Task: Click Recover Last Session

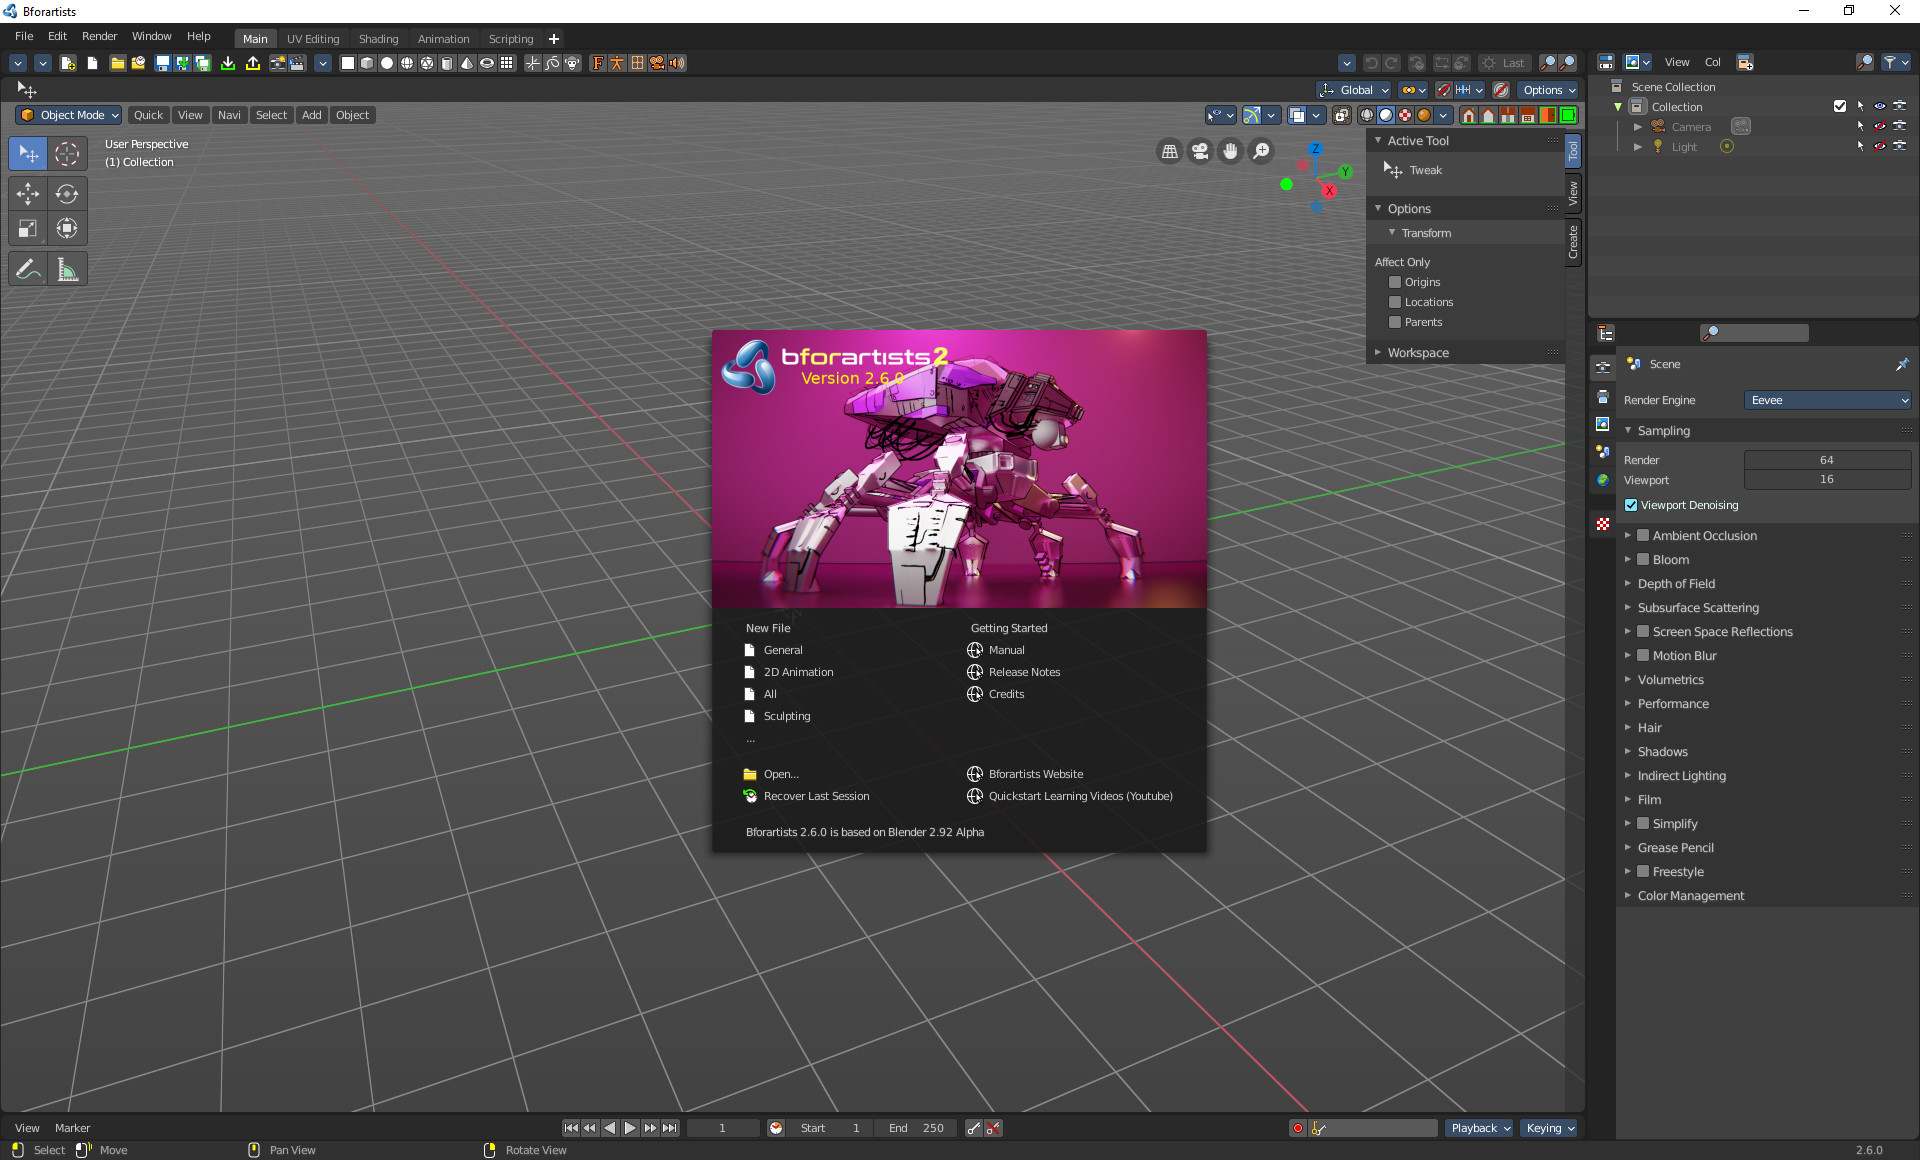Action: coord(816,796)
